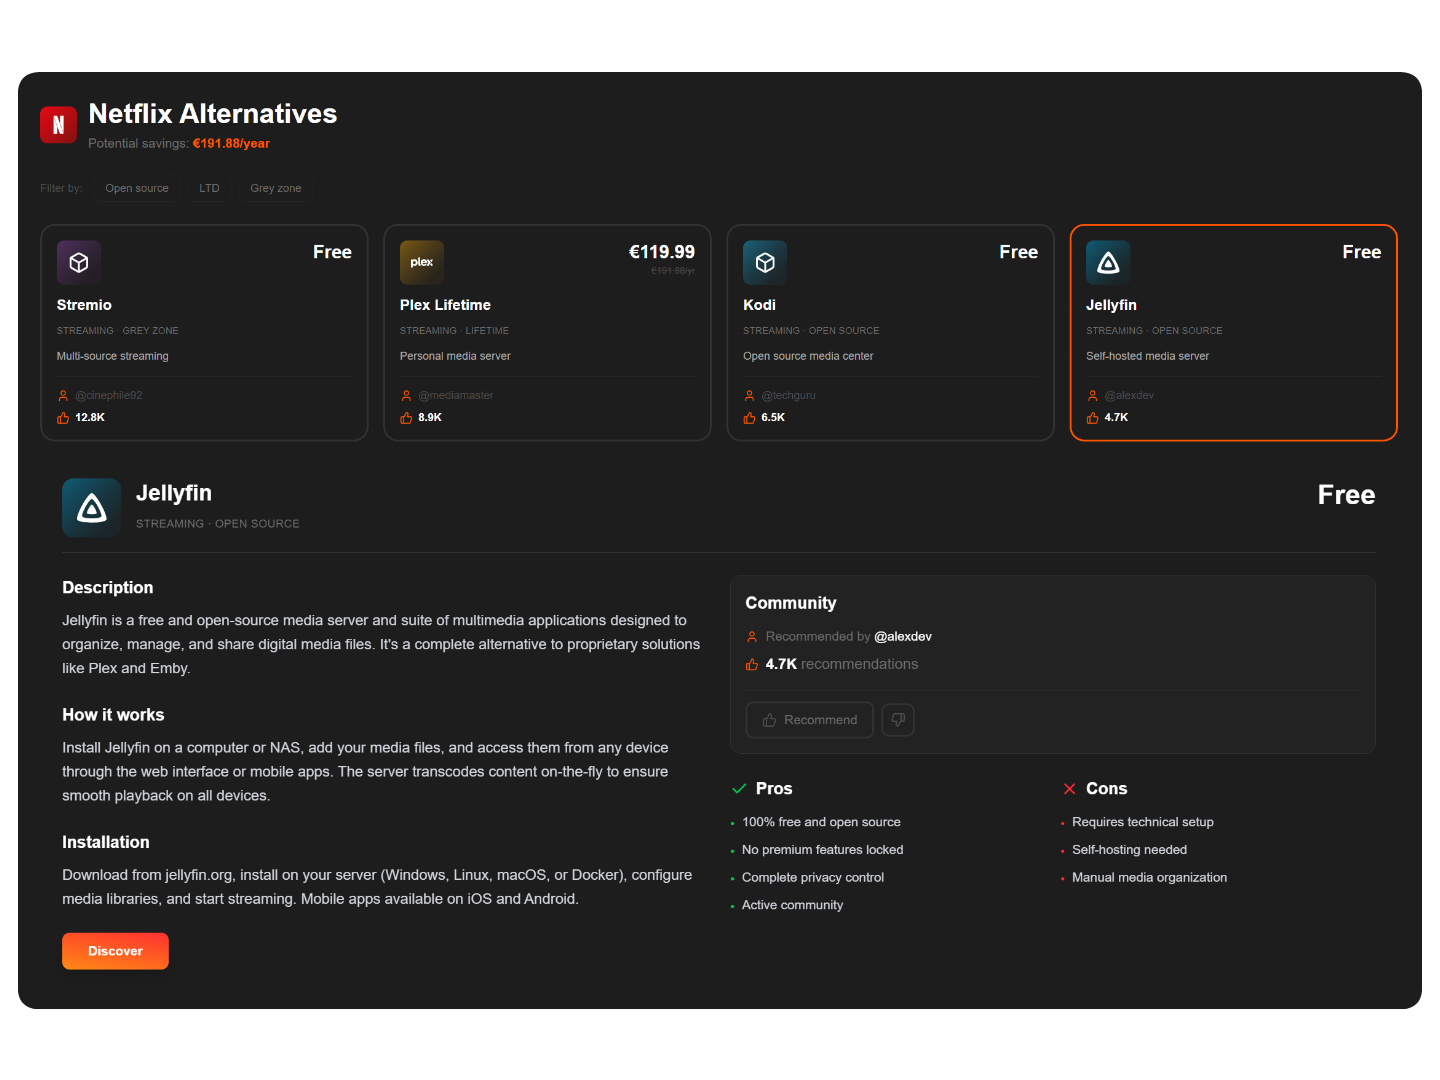Click the Kodi cube icon

[x=765, y=263]
